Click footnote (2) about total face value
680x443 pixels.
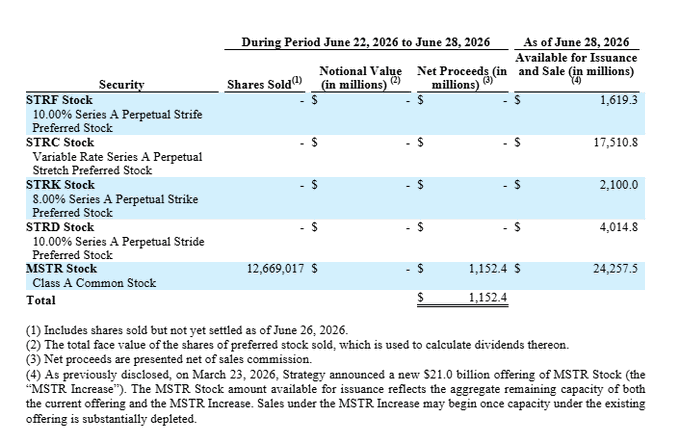click(x=298, y=345)
